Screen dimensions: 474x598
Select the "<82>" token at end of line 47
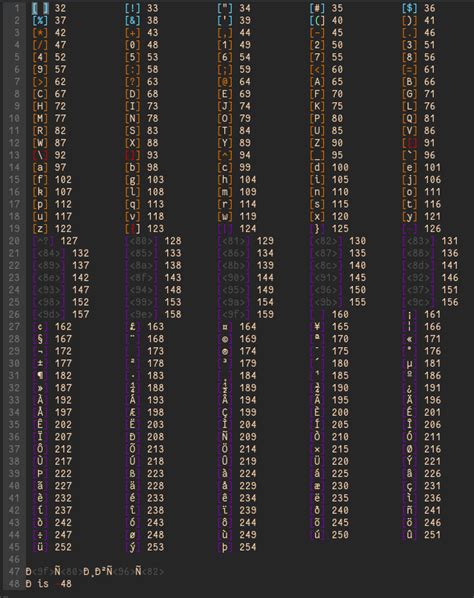[153, 572]
